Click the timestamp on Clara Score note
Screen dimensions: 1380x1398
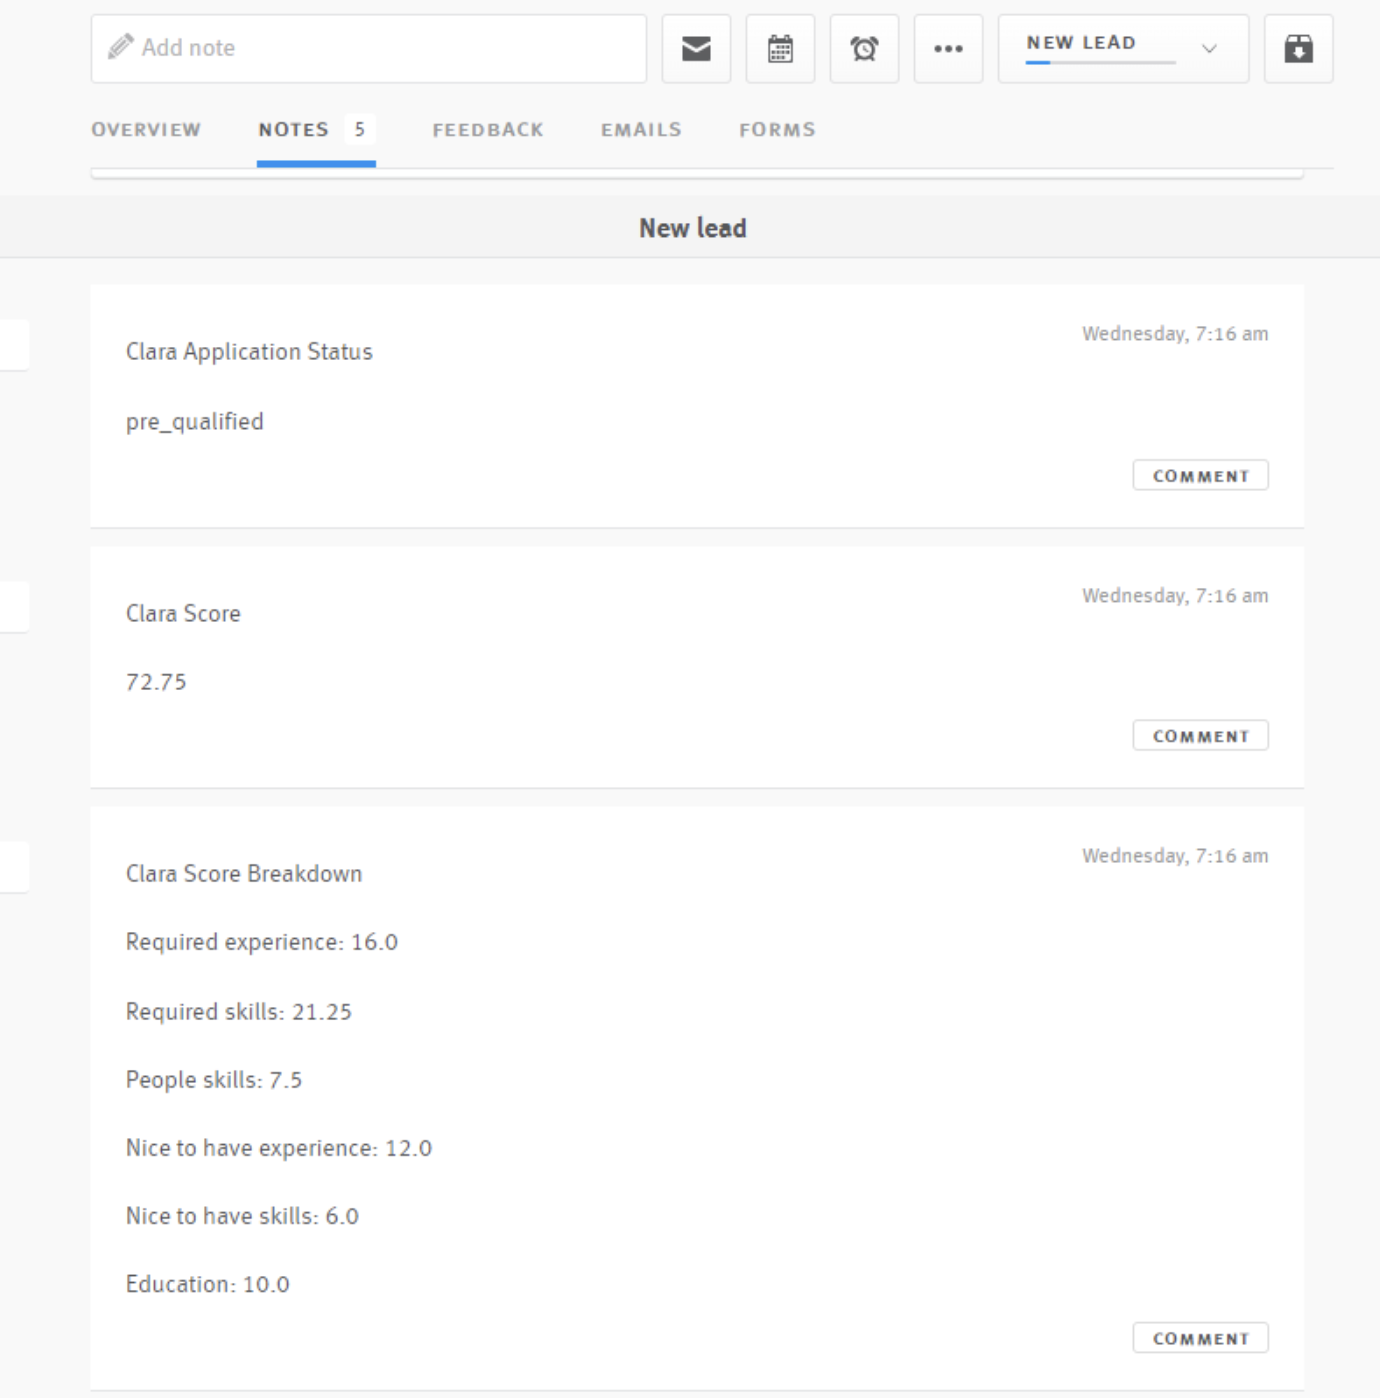pyautogui.click(x=1175, y=596)
